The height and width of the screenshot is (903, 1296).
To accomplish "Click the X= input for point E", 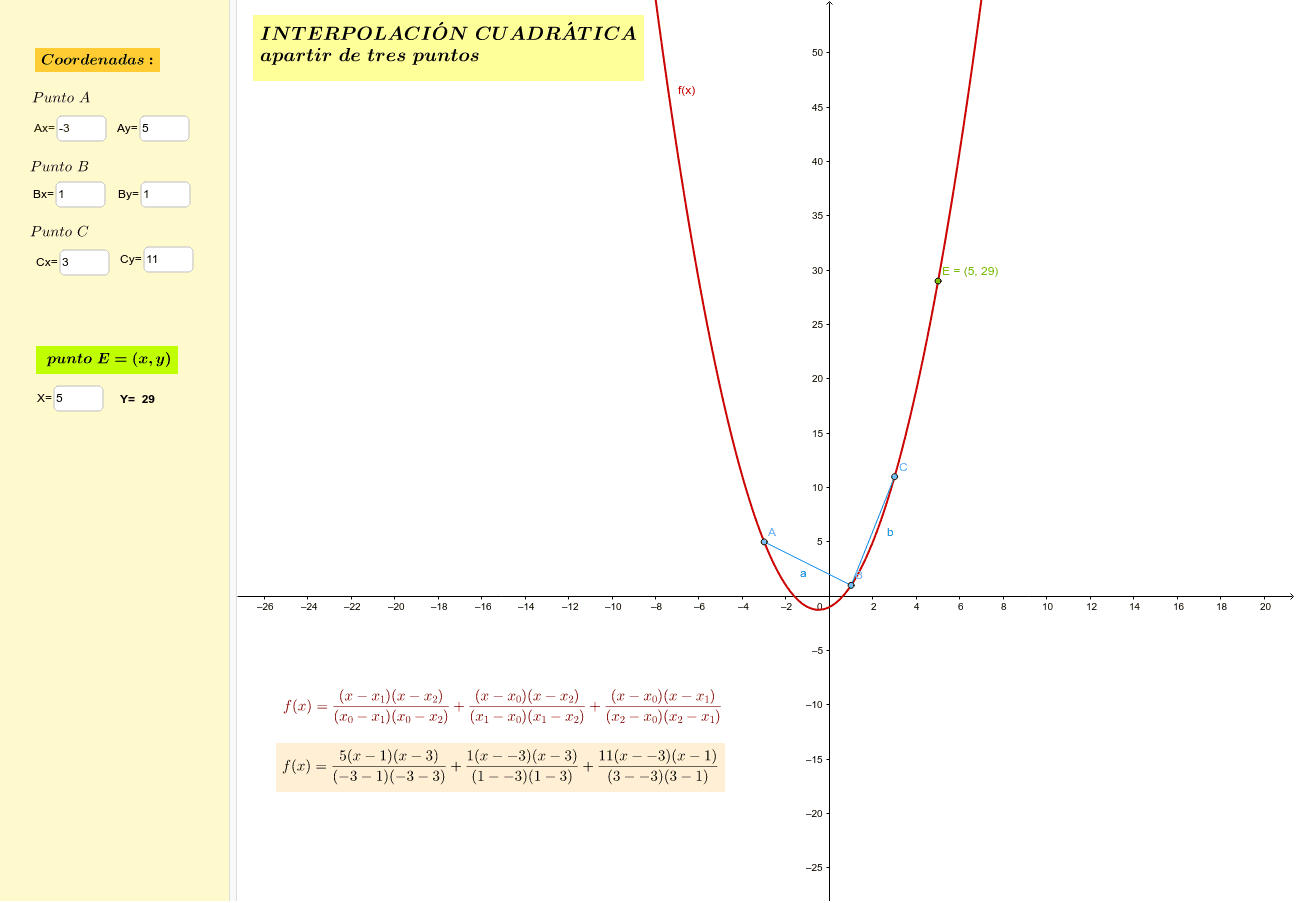I will click(x=79, y=398).
